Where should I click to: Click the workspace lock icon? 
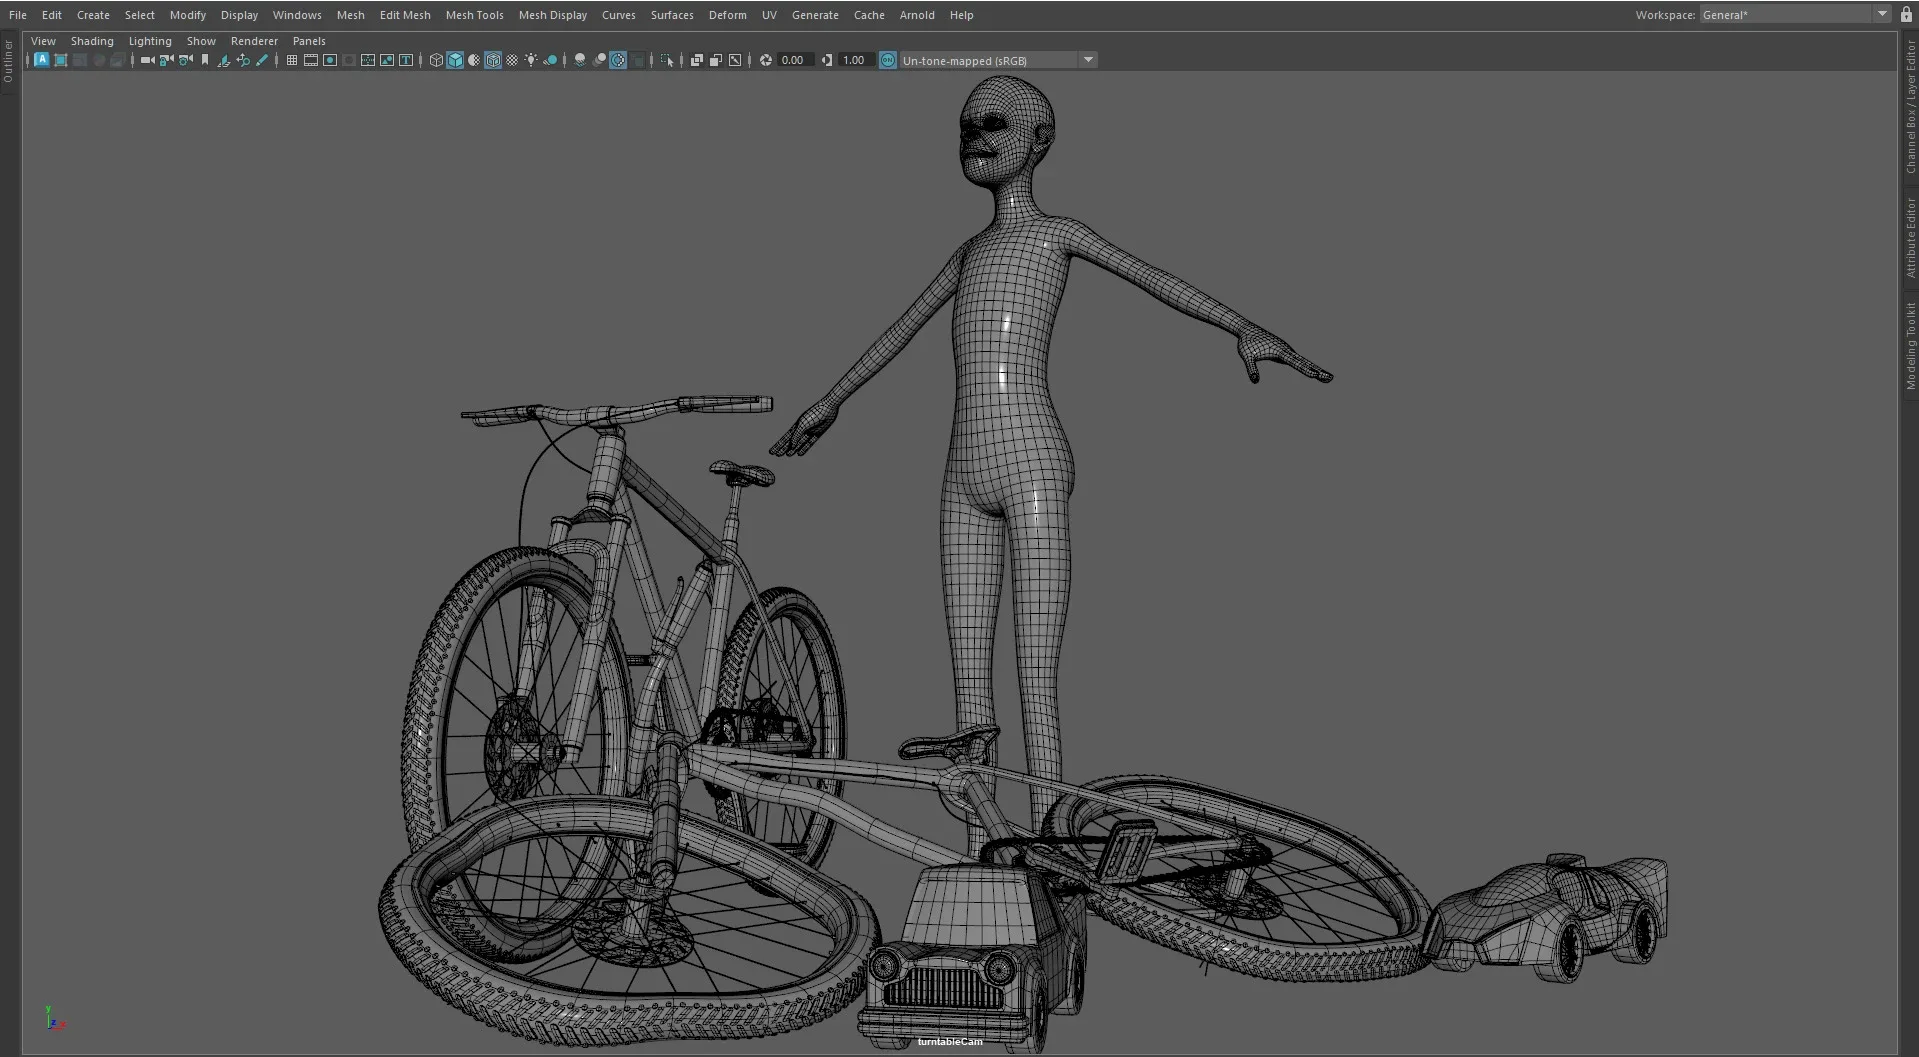(1906, 14)
